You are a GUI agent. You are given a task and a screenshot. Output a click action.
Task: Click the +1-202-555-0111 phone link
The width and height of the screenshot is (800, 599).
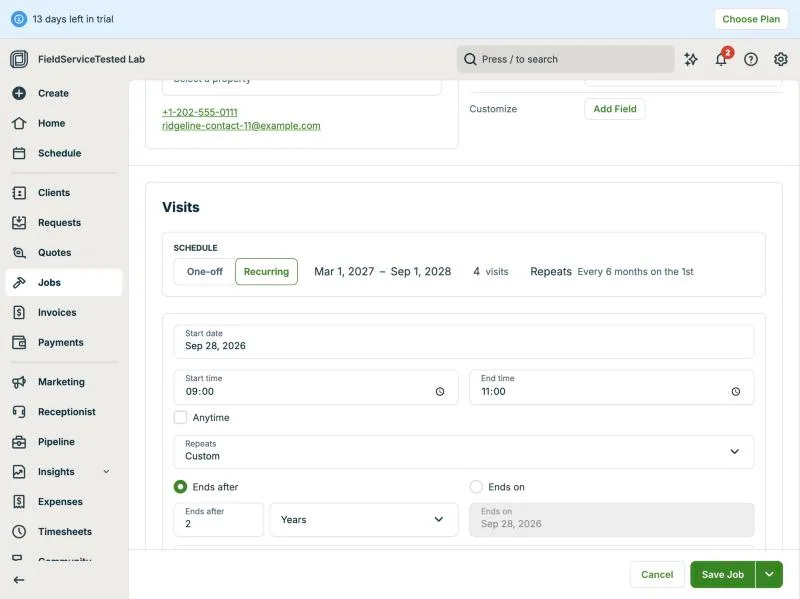point(199,112)
